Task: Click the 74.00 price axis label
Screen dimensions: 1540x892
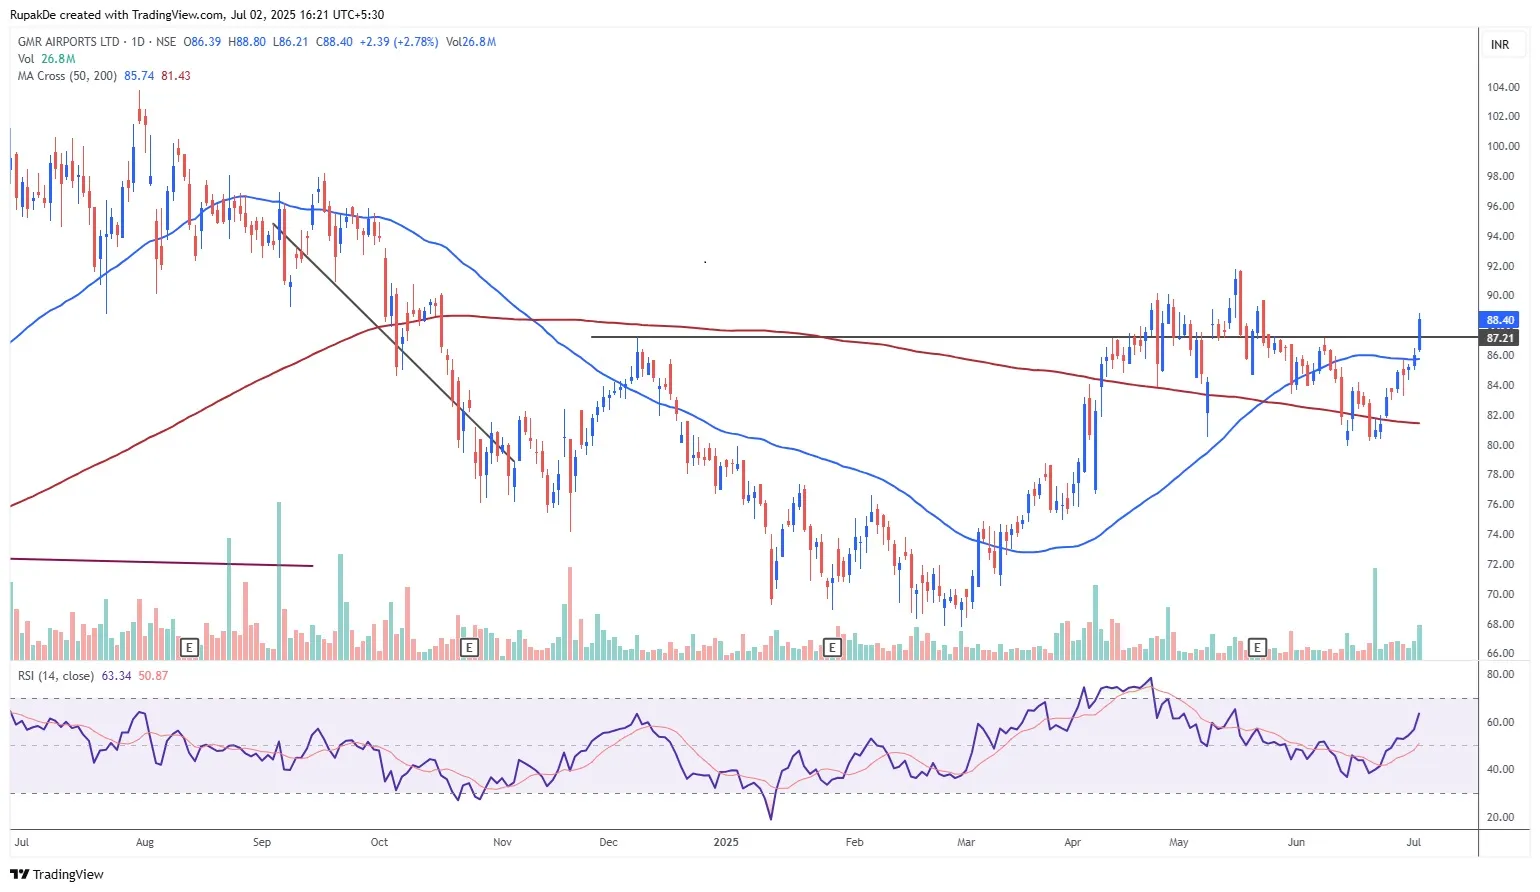Action: pos(1500,534)
